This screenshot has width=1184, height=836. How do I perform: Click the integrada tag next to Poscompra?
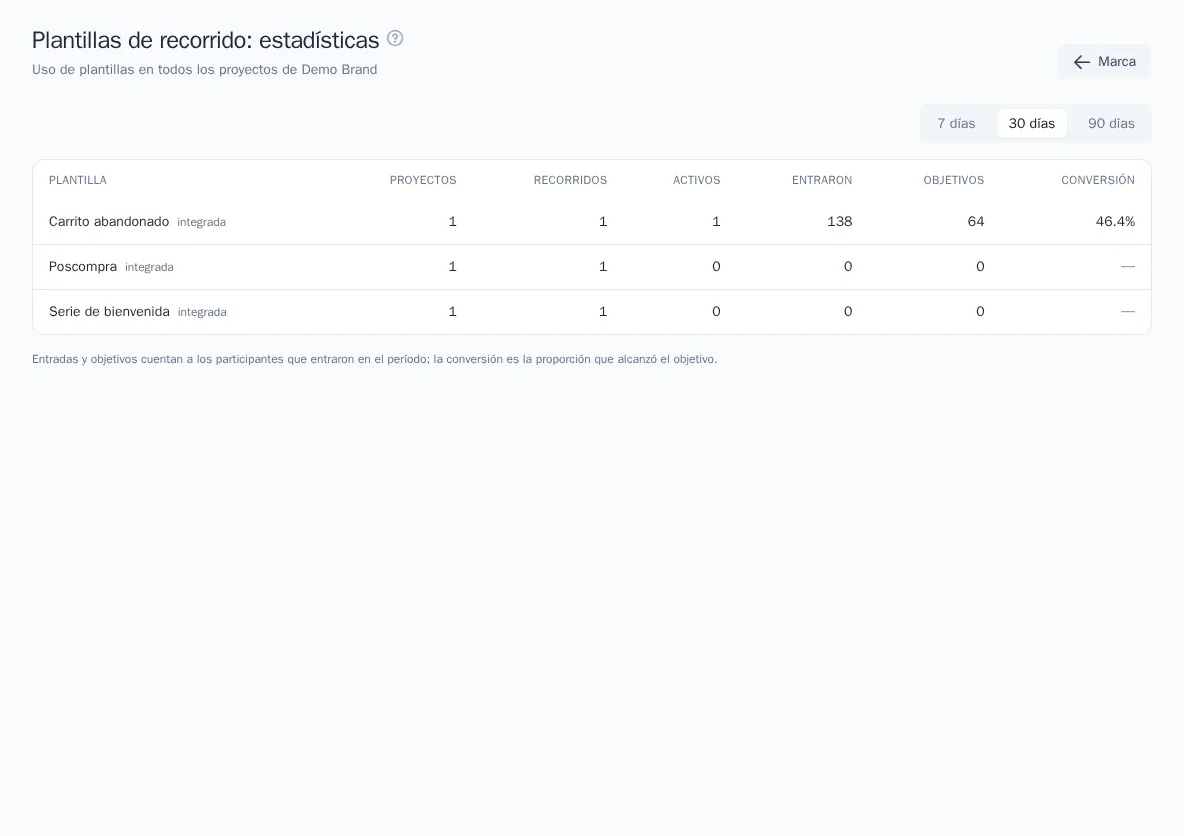tap(150, 267)
